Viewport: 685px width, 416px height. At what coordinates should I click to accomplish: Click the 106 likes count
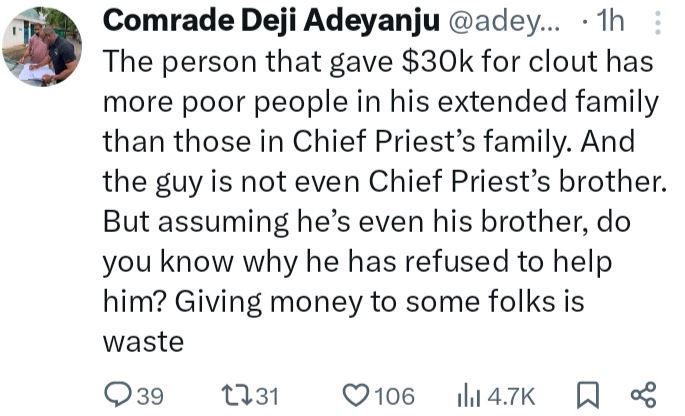pos(393,396)
